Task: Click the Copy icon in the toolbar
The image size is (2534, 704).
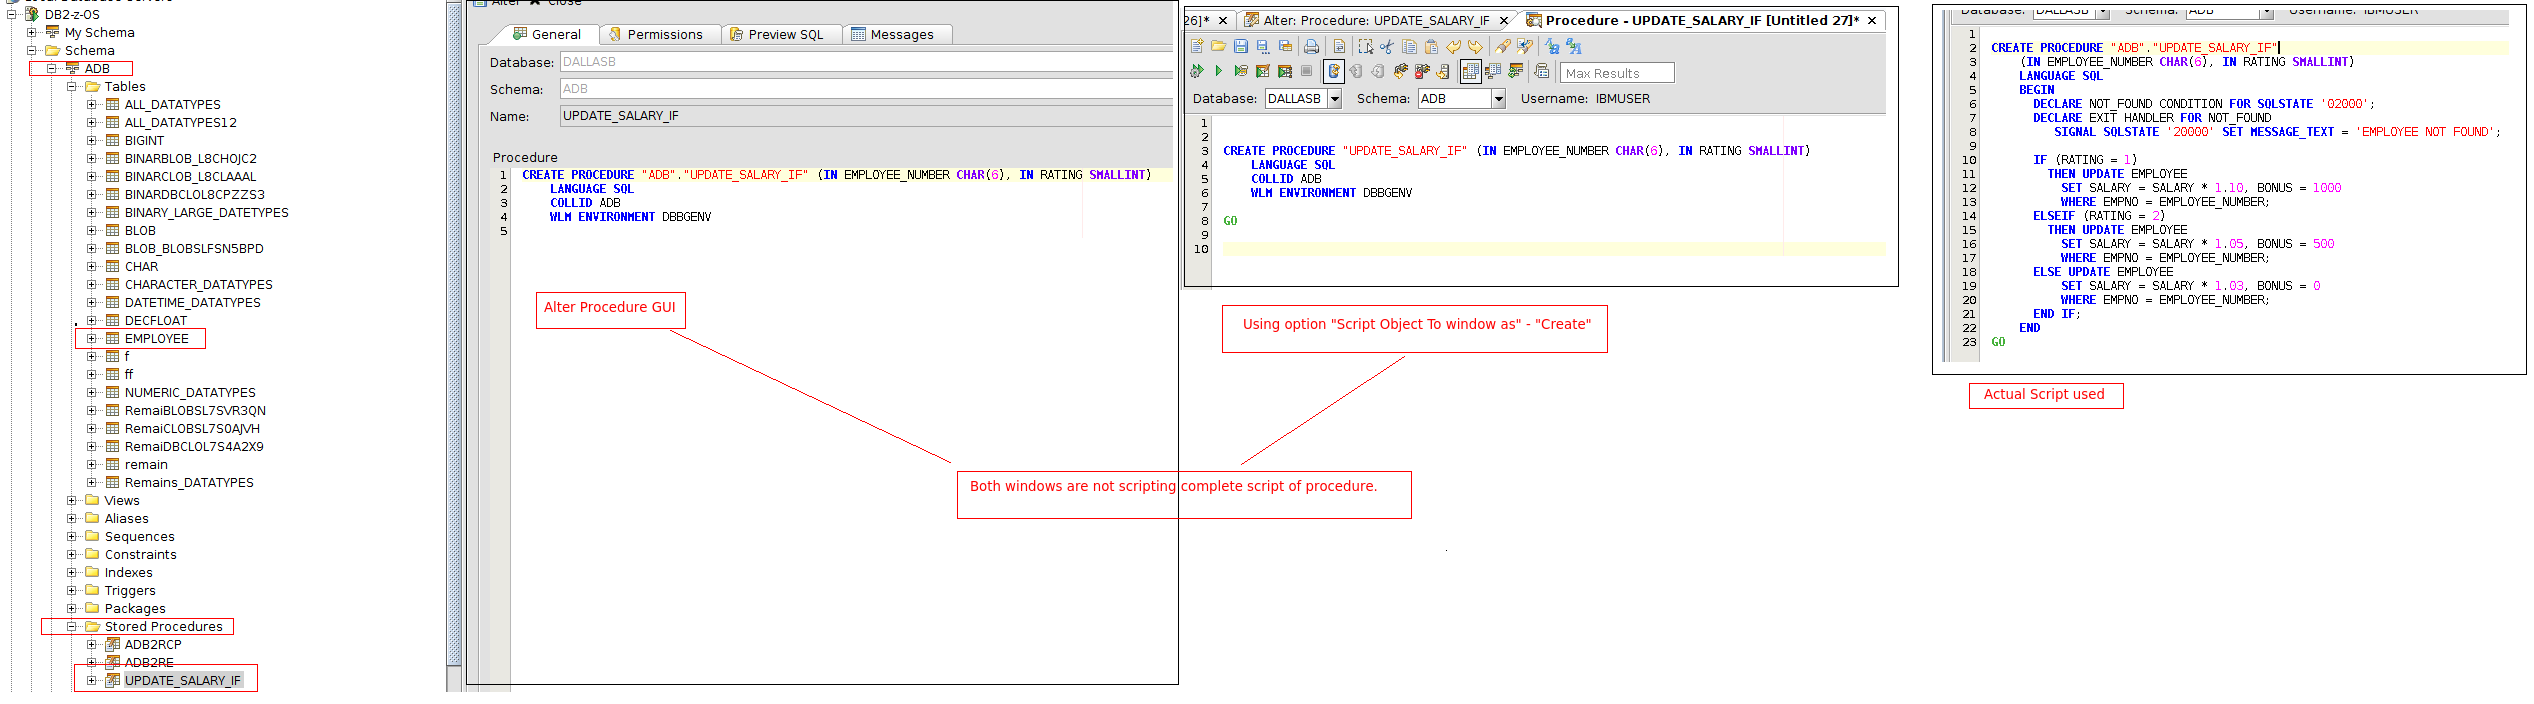Action: pos(1409,46)
